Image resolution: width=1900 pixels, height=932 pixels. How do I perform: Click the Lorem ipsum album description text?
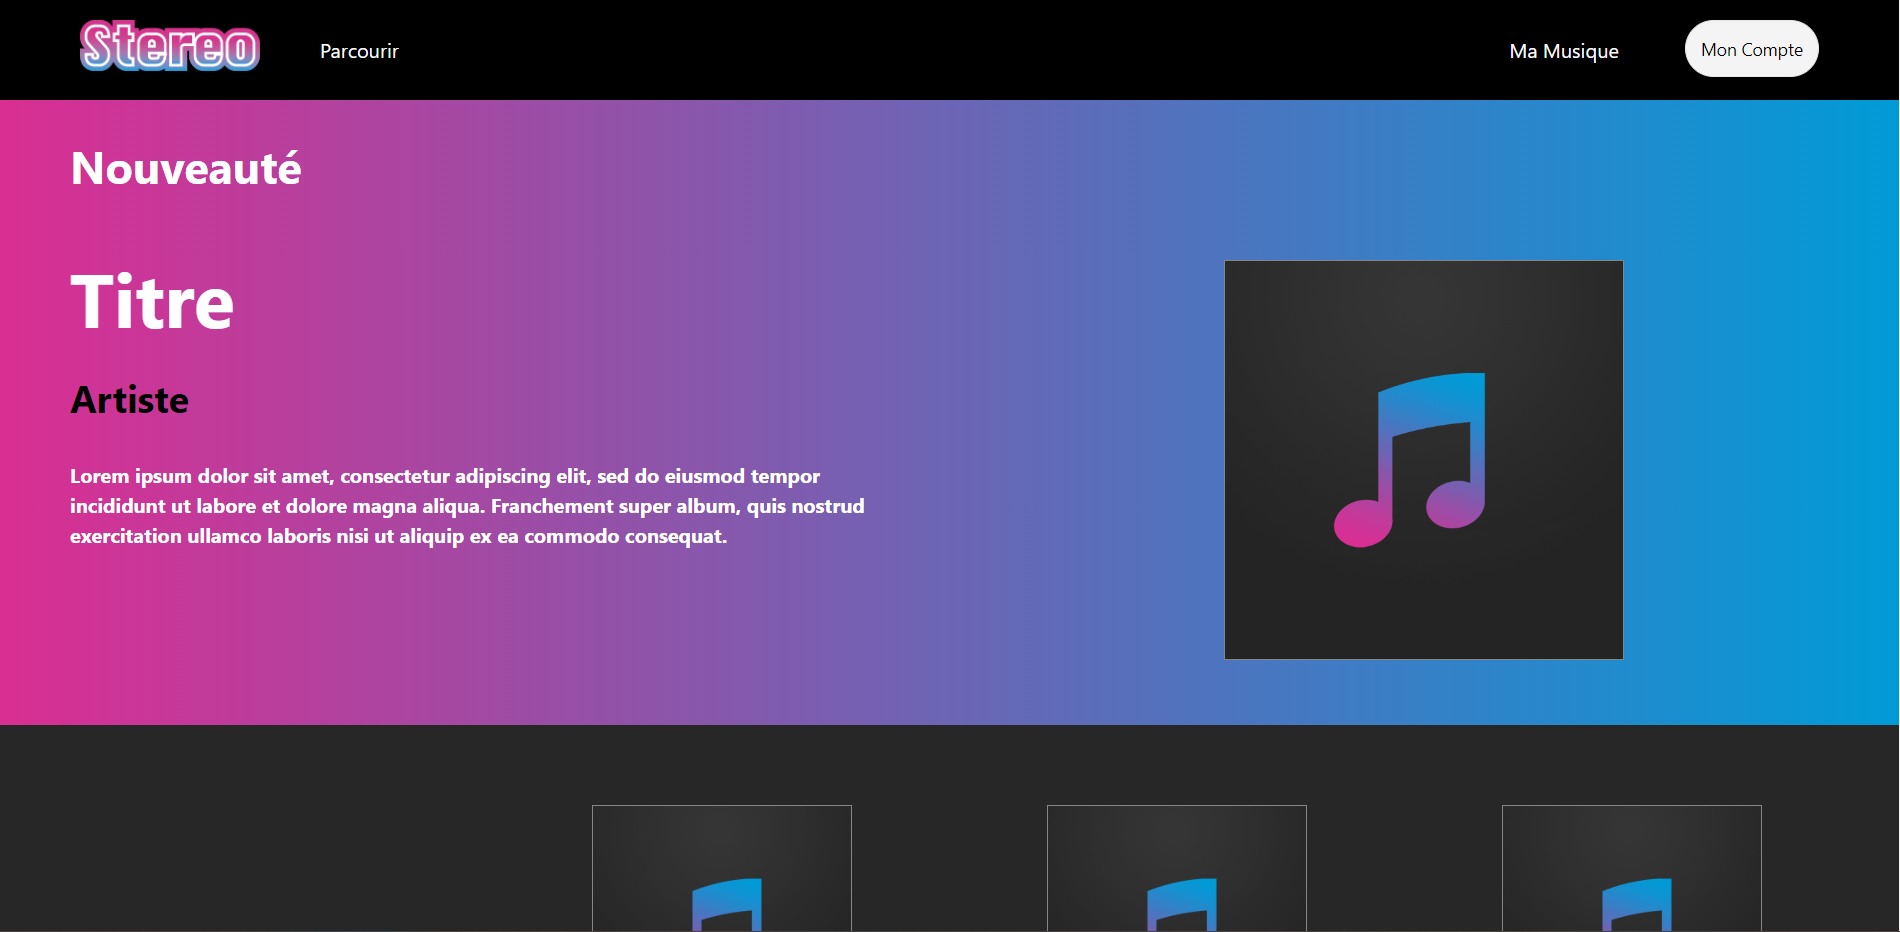467,506
